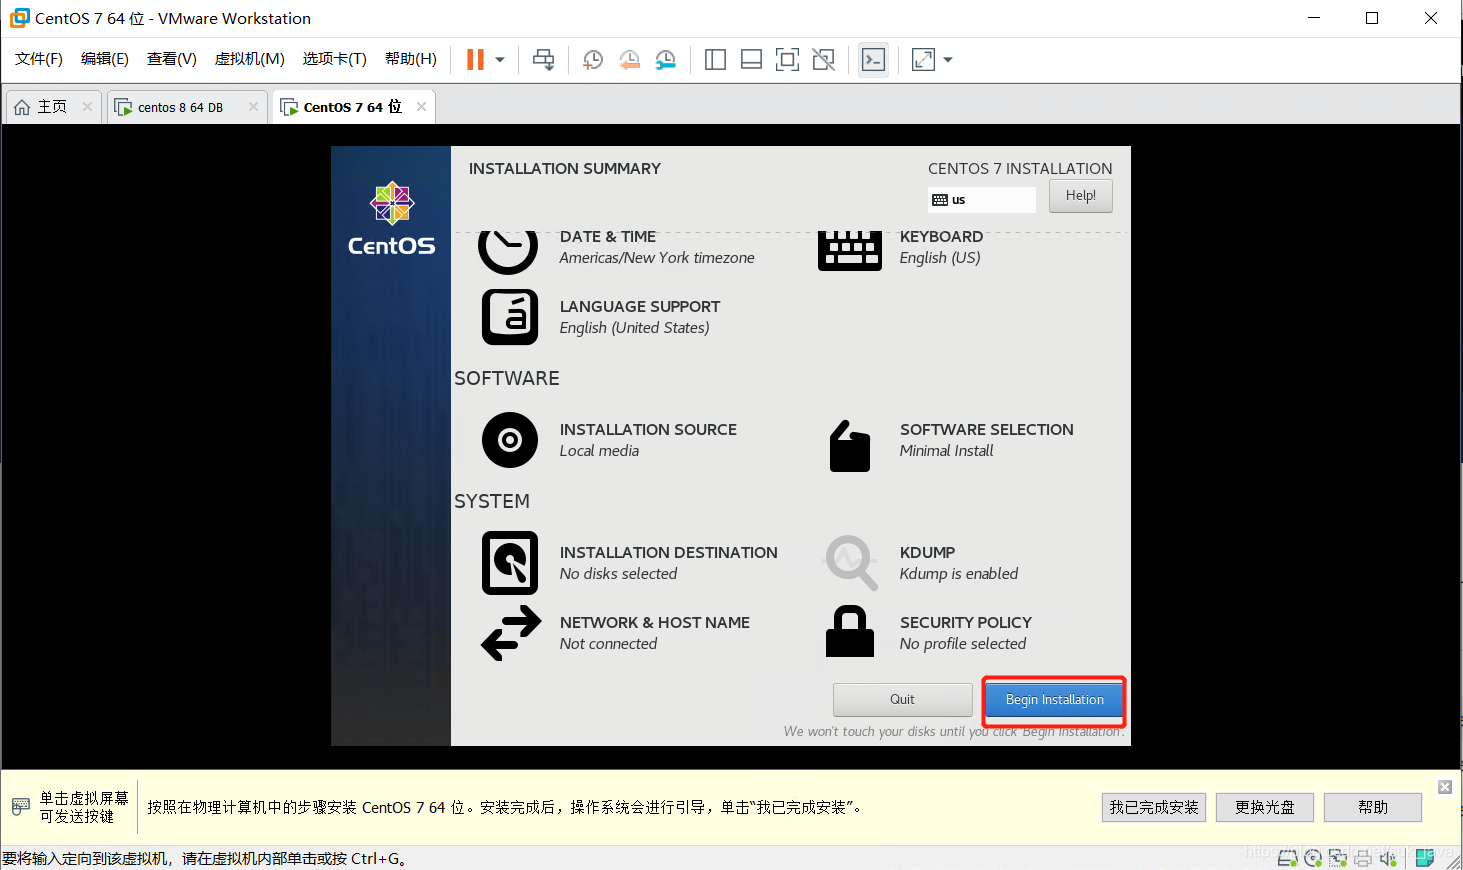Open the stretch guest dropdown arrow

point(948,60)
